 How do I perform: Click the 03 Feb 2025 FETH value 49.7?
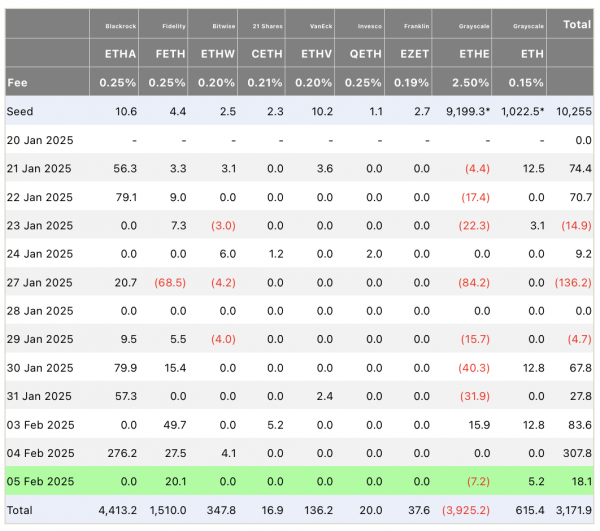tap(175, 425)
